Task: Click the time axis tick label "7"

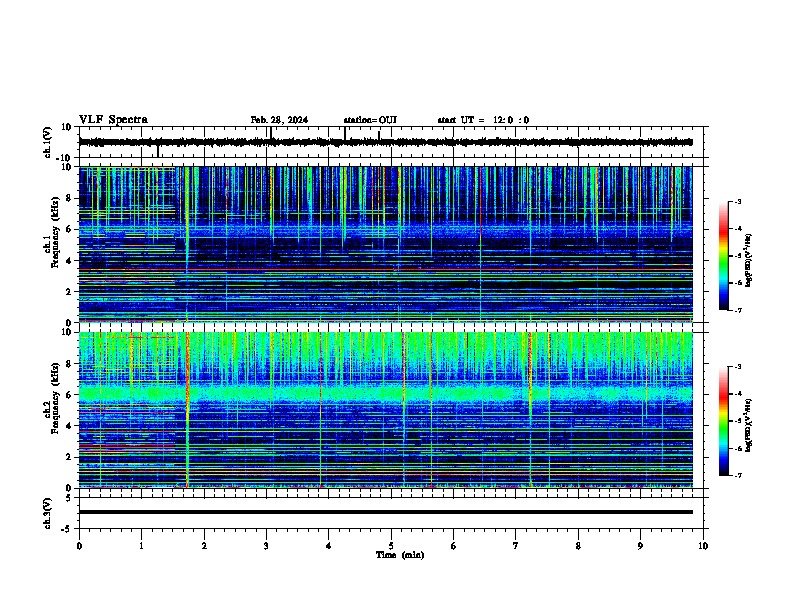Action: click(x=516, y=546)
